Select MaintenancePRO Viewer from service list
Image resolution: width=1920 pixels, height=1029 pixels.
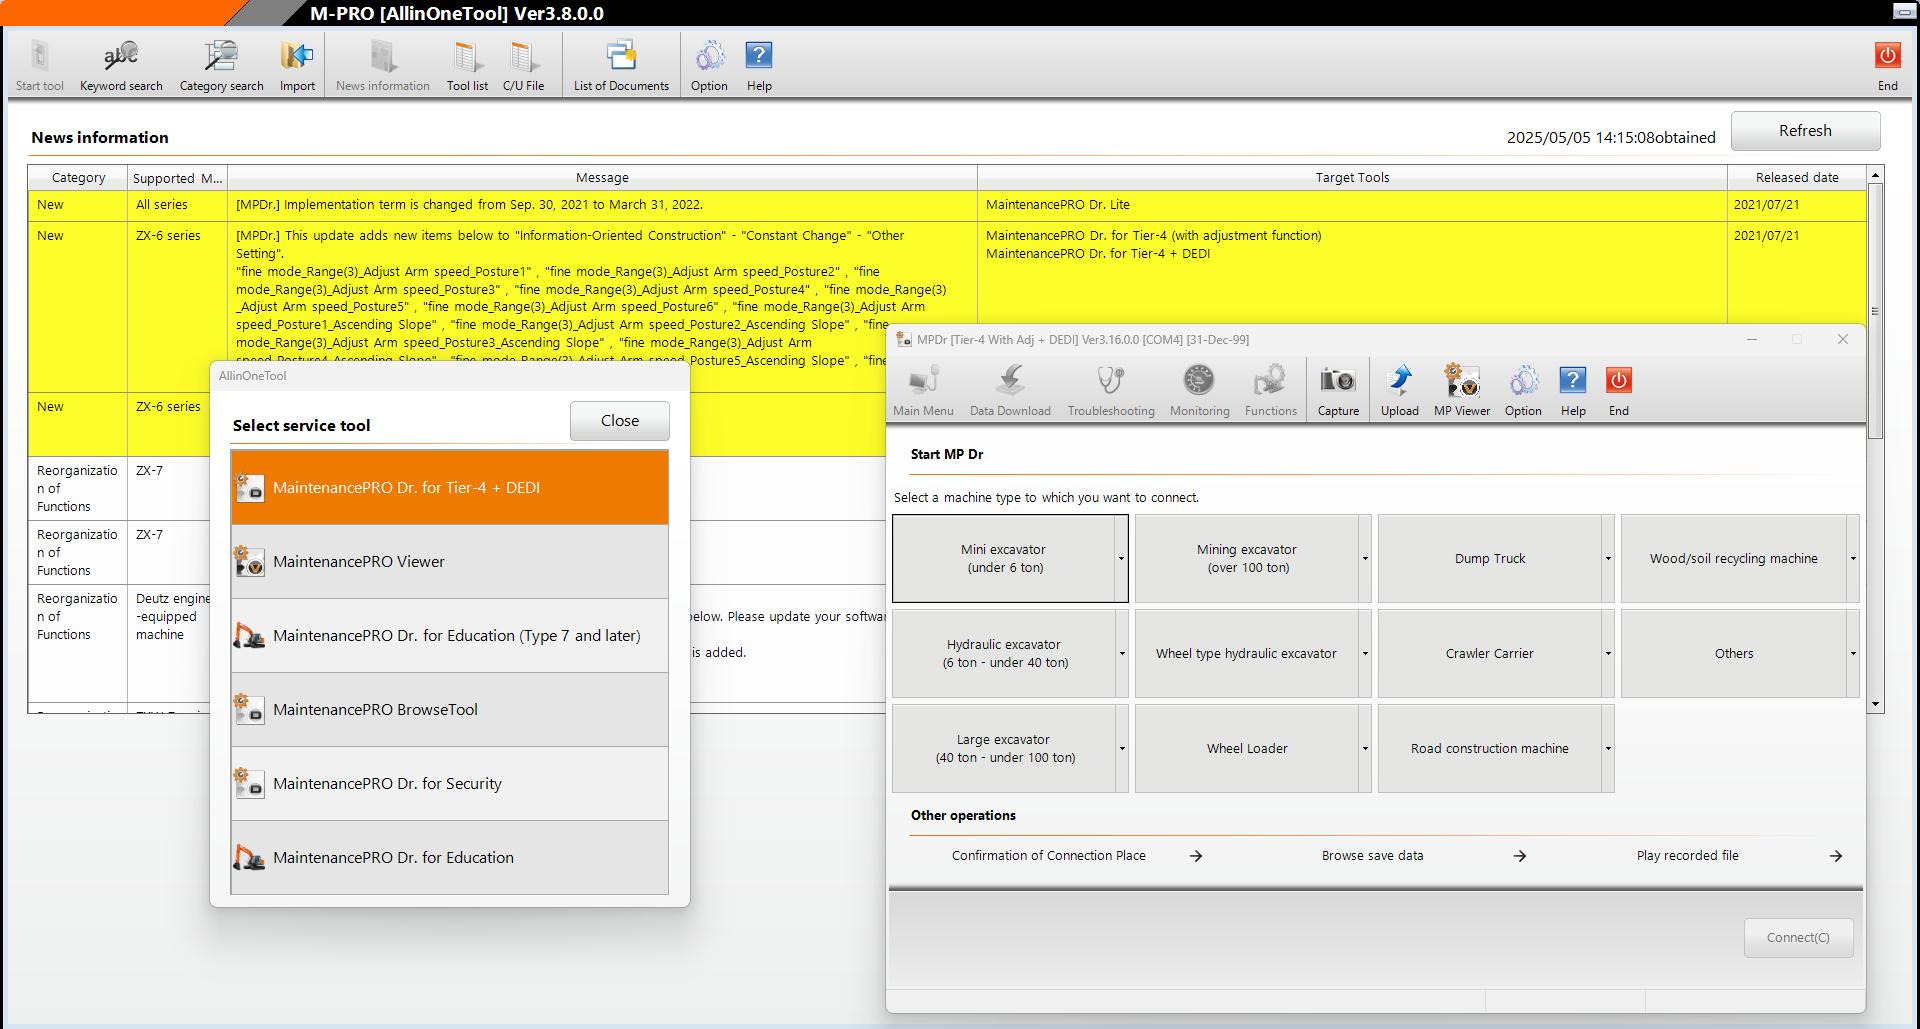449,562
